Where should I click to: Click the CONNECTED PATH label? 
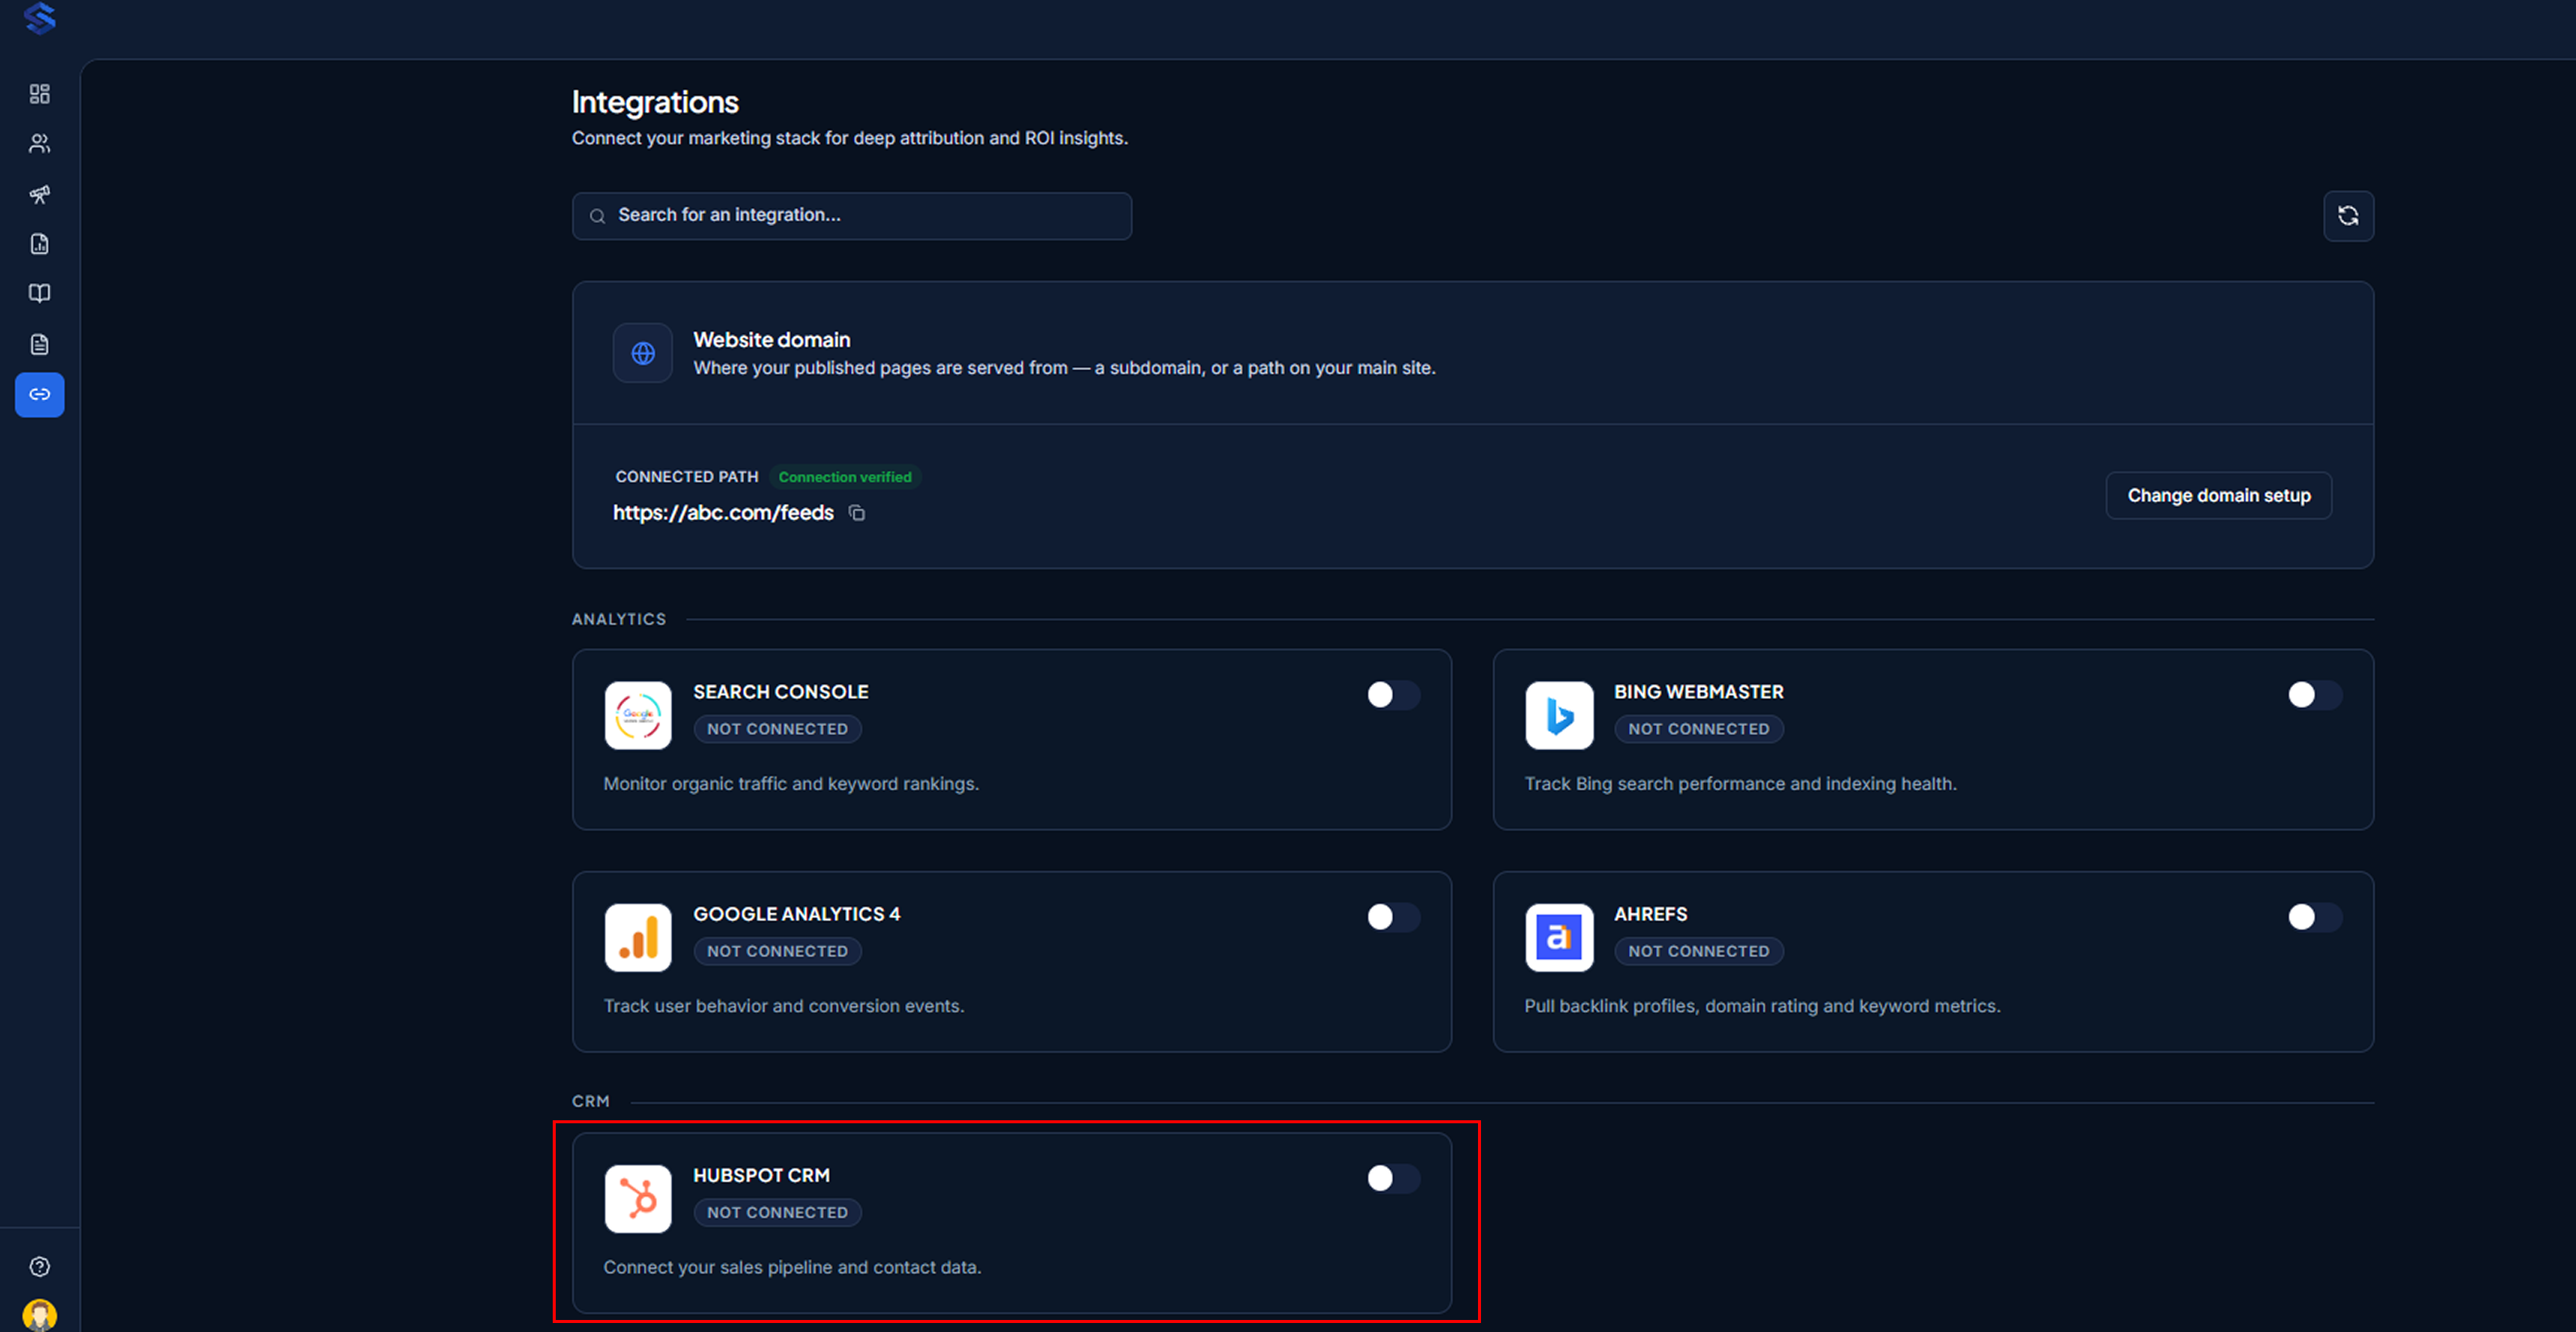[x=687, y=477]
